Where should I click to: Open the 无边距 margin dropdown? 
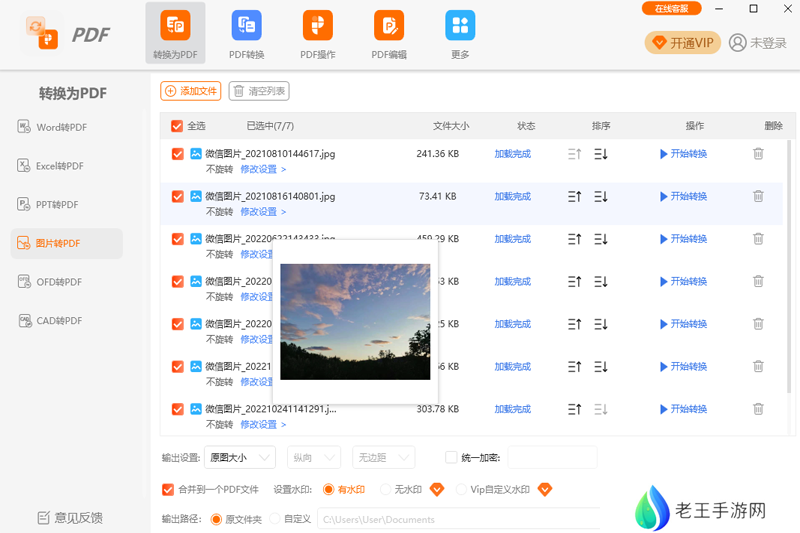tap(384, 458)
